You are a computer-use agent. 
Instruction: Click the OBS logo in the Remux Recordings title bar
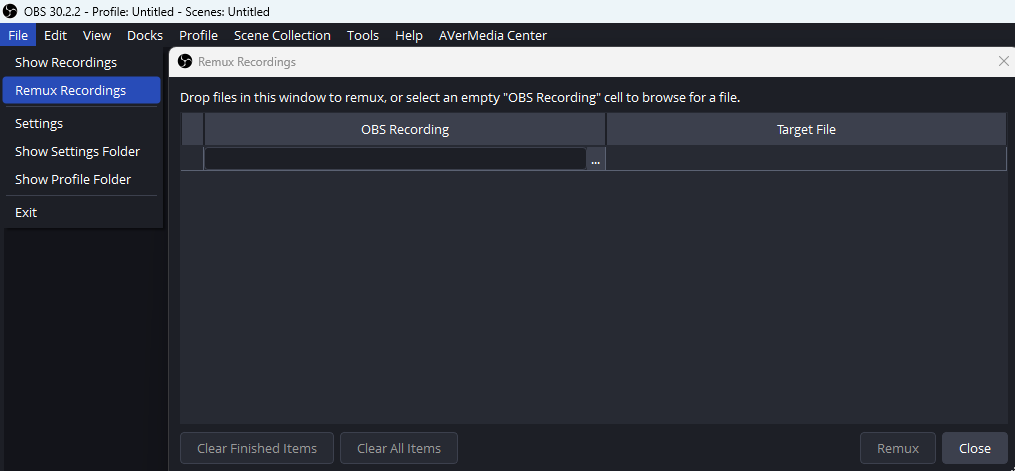pos(185,62)
